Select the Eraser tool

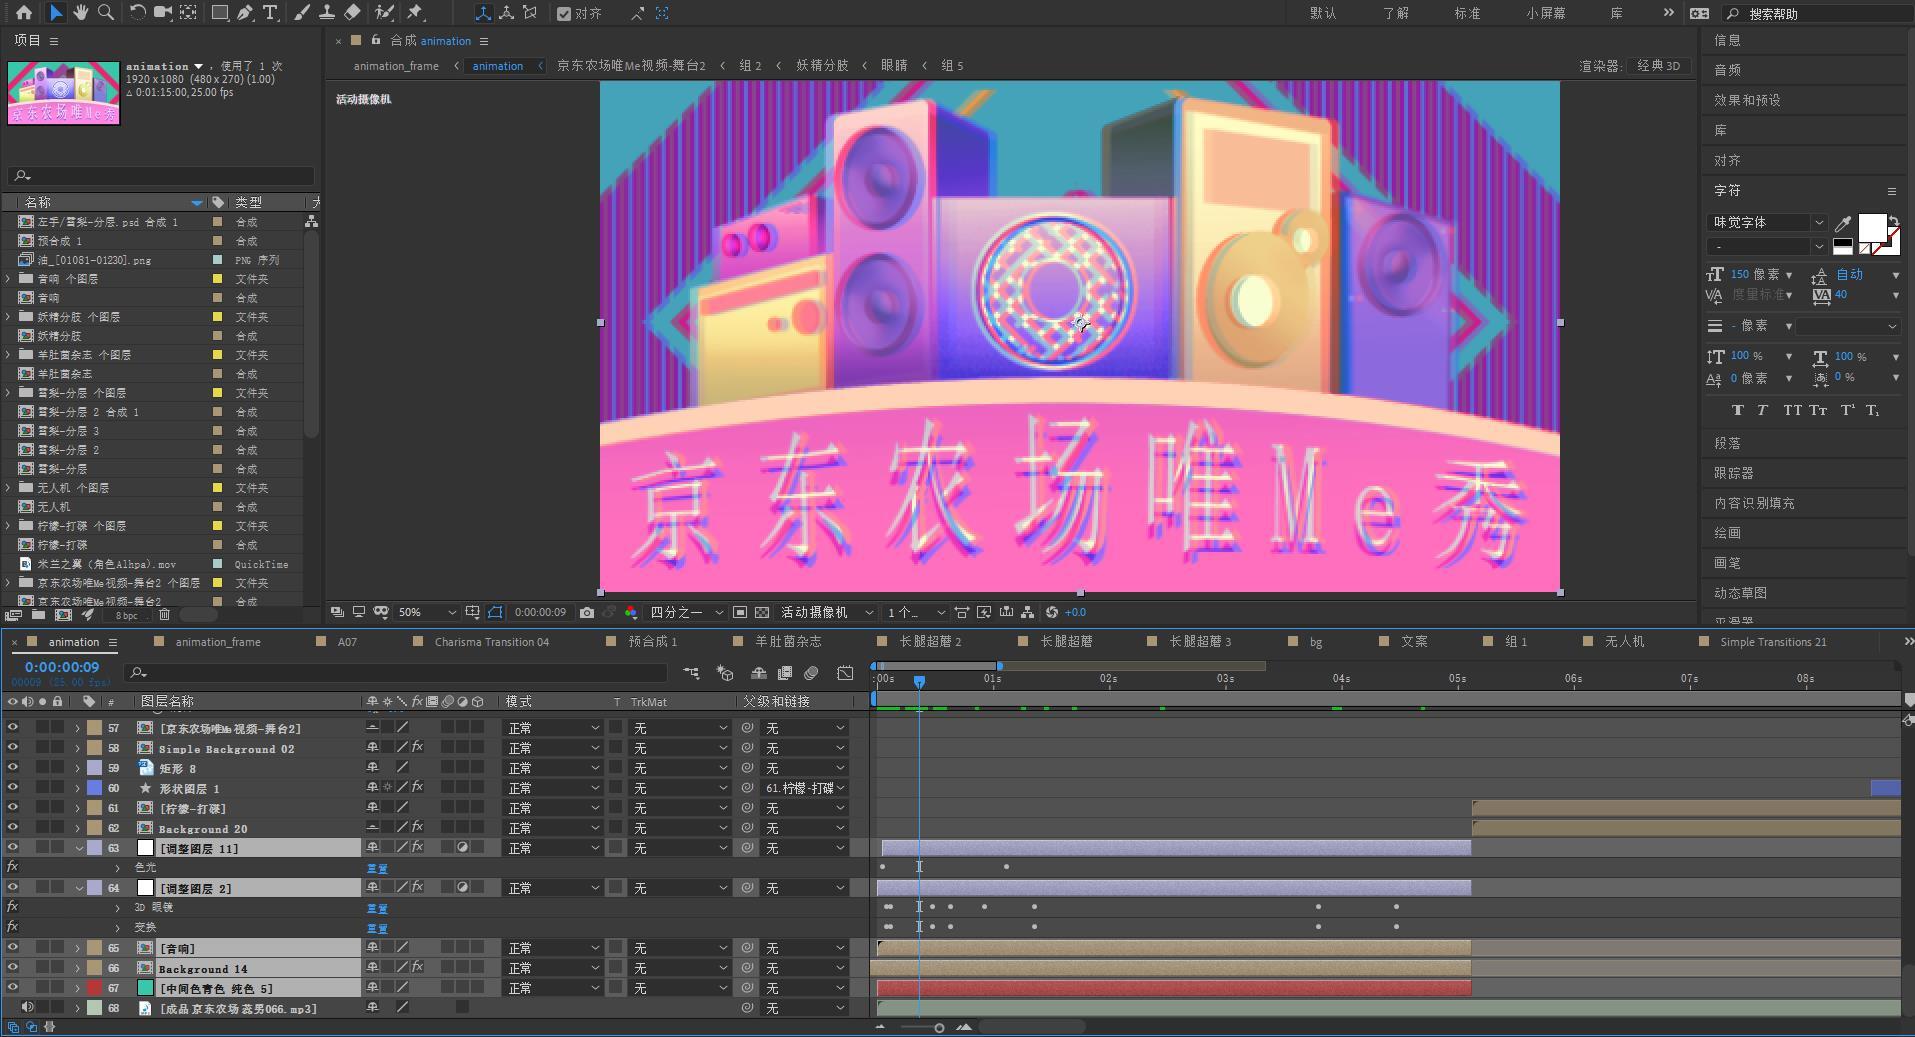pyautogui.click(x=352, y=13)
